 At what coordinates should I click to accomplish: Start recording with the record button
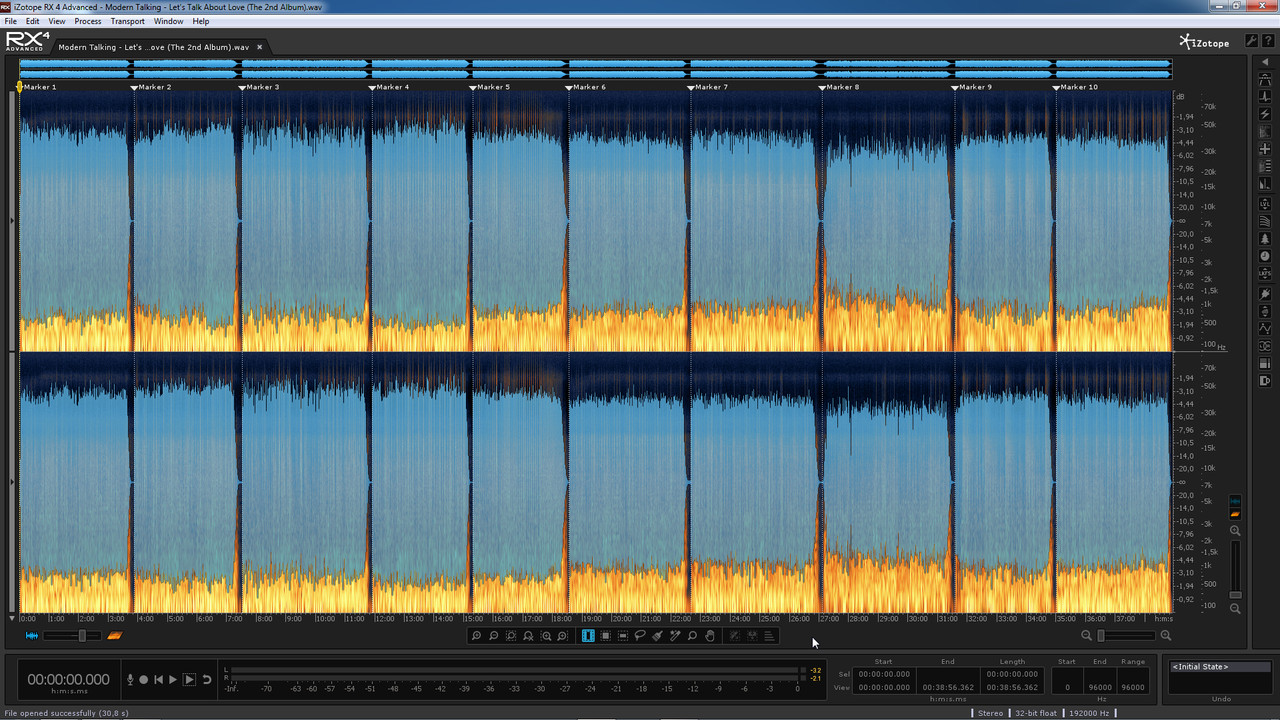[143, 680]
